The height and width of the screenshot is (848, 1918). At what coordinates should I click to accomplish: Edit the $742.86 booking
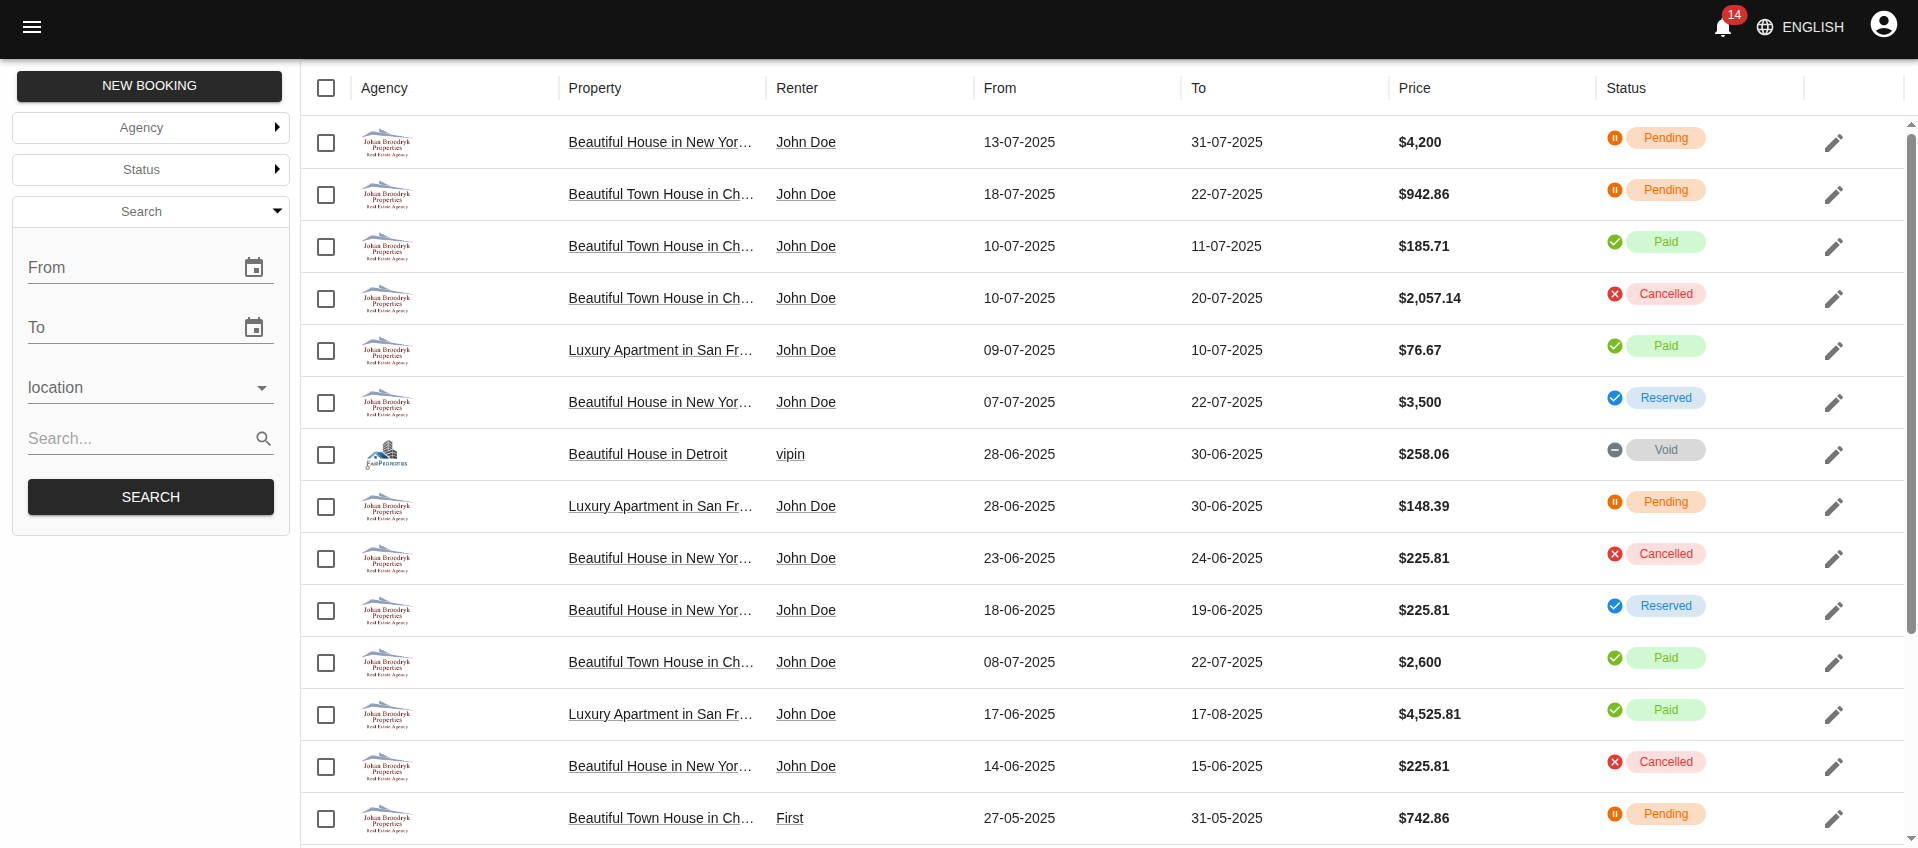tap(1833, 819)
